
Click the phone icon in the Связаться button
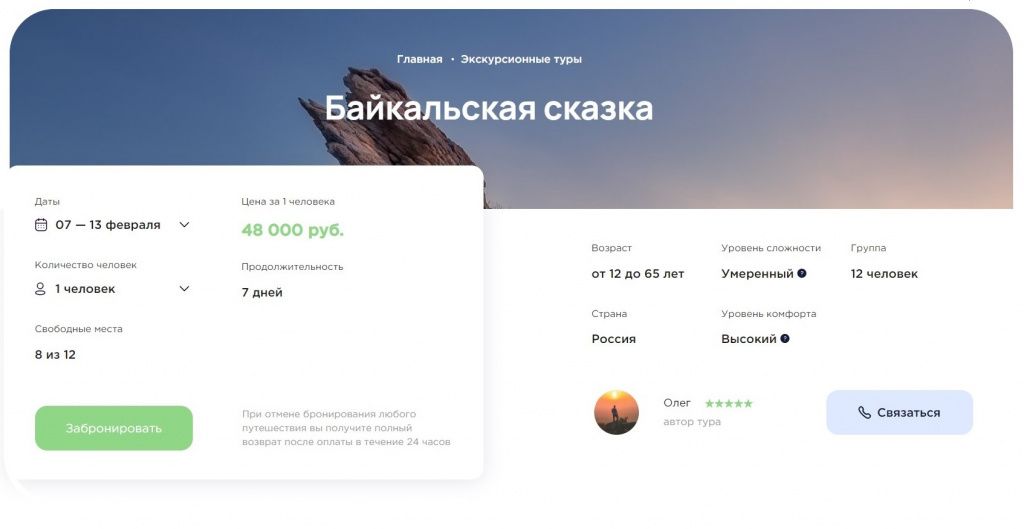coord(864,413)
